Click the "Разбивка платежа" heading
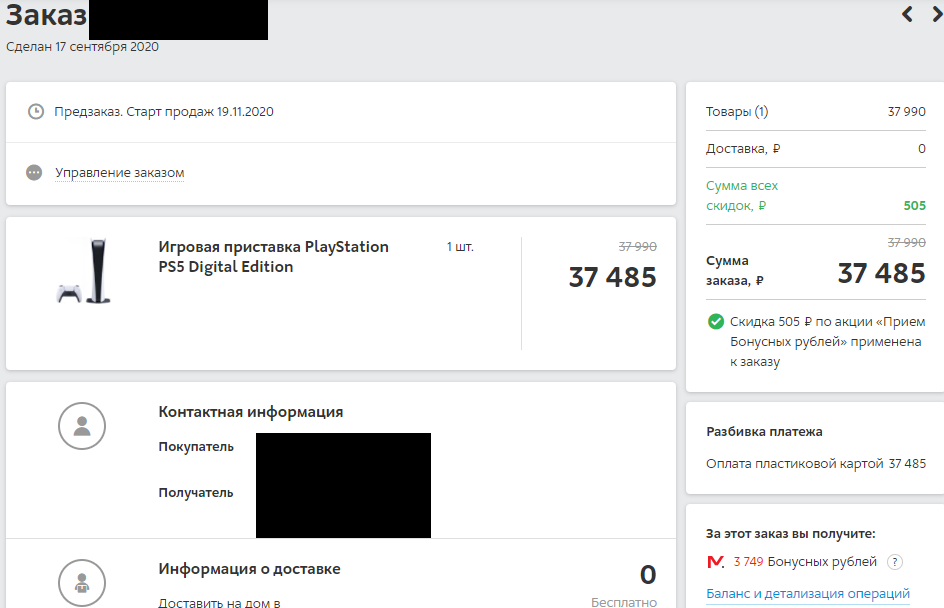The width and height of the screenshot is (944, 608). click(x=764, y=432)
